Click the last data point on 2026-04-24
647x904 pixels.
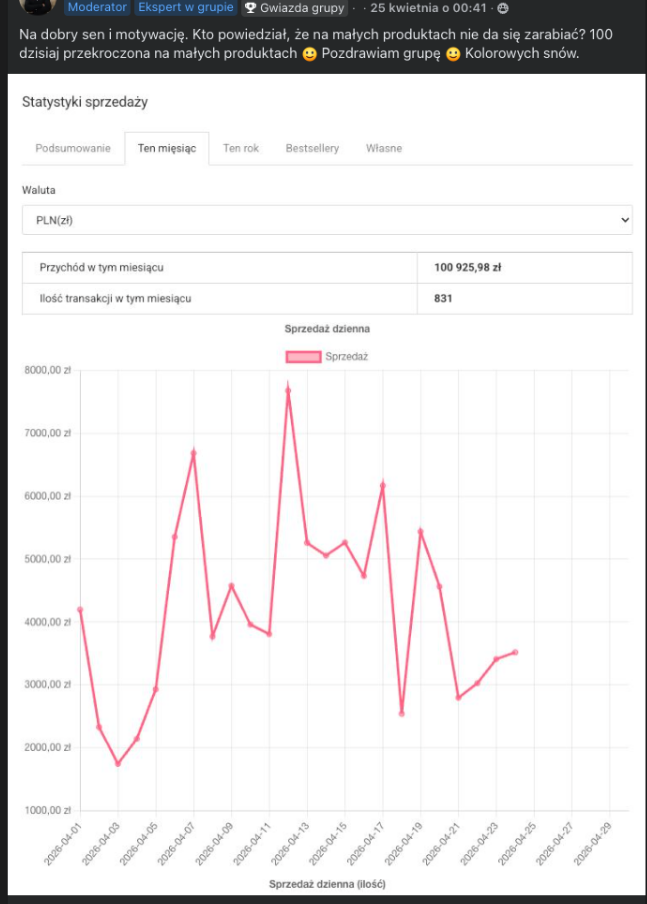tap(515, 653)
